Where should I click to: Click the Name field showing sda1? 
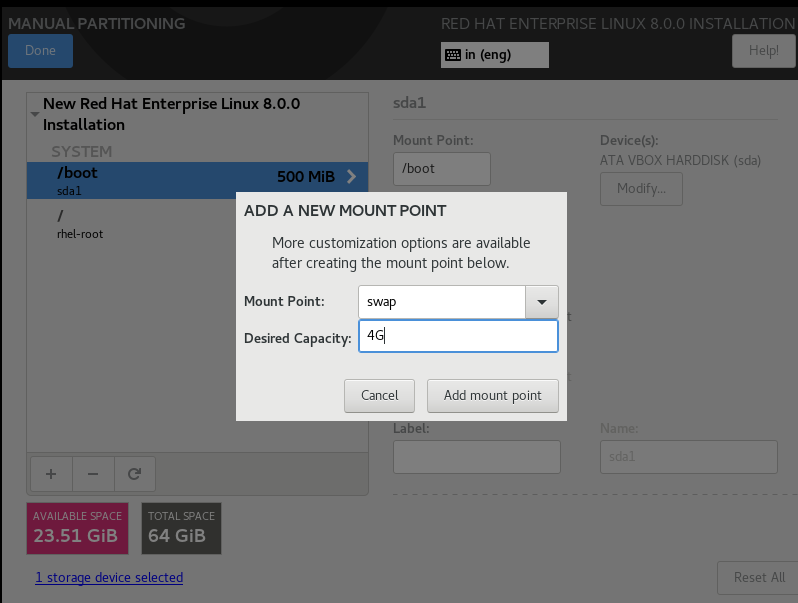tap(689, 457)
